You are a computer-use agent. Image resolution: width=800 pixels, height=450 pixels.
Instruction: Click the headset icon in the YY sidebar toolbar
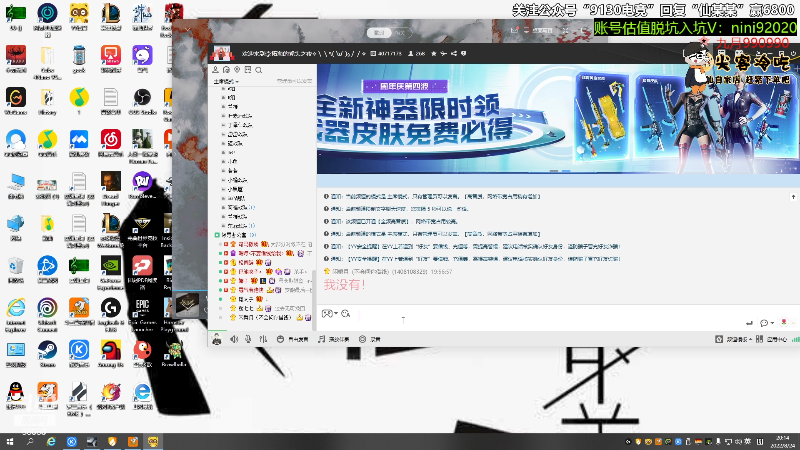(x=227, y=70)
